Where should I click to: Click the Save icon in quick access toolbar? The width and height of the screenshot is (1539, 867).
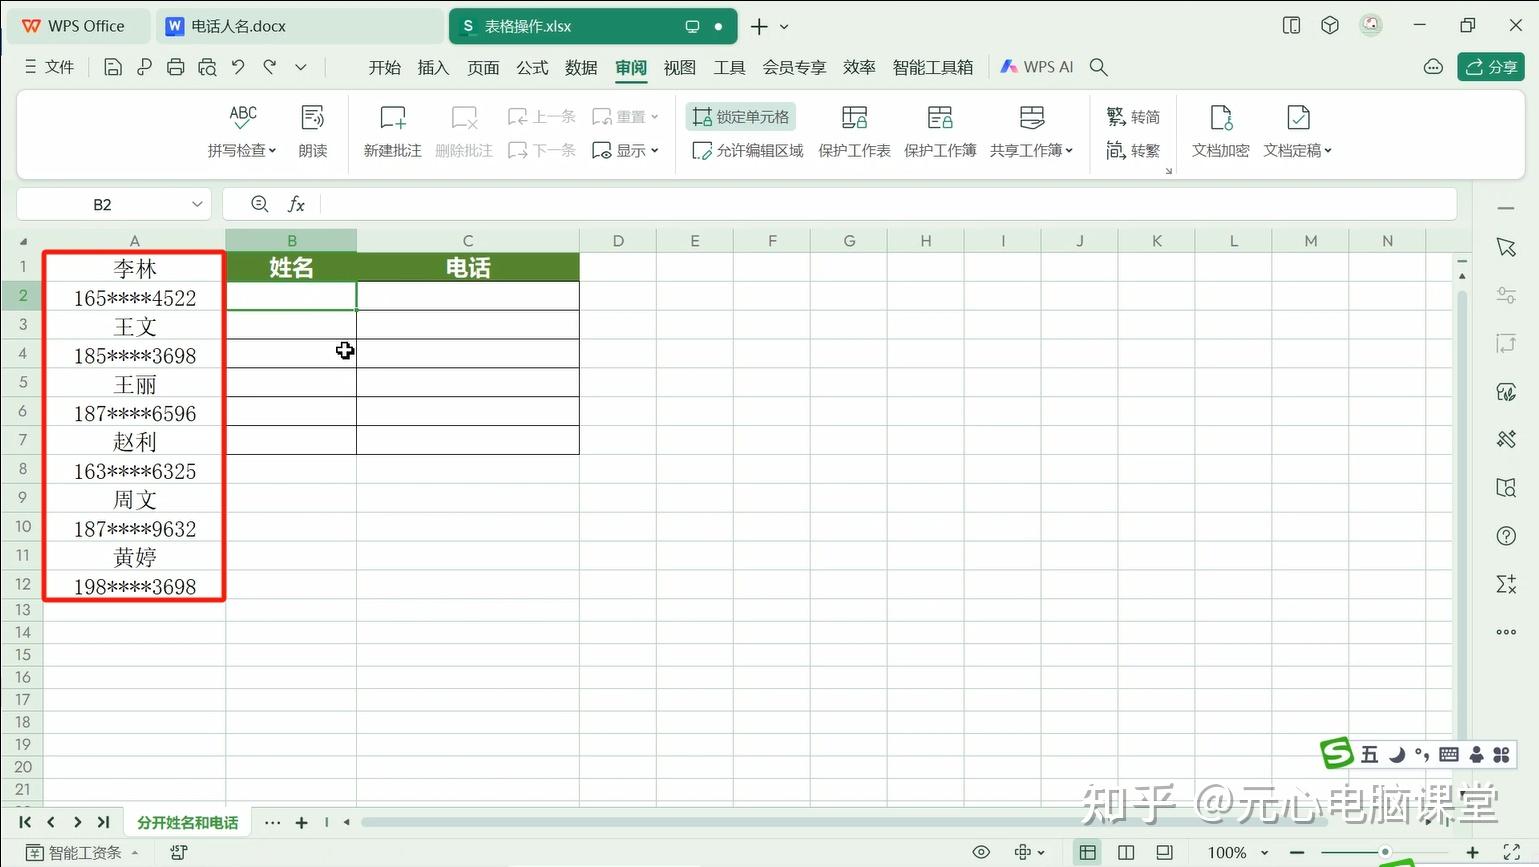click(113, 67)
